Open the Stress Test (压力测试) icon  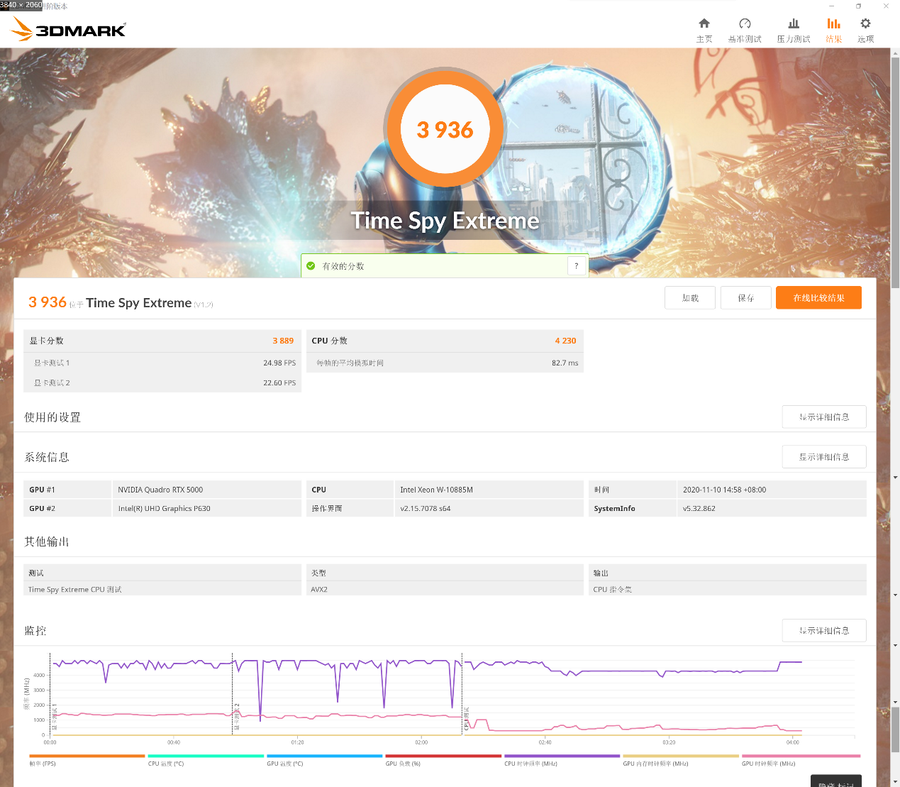point(793,29)
